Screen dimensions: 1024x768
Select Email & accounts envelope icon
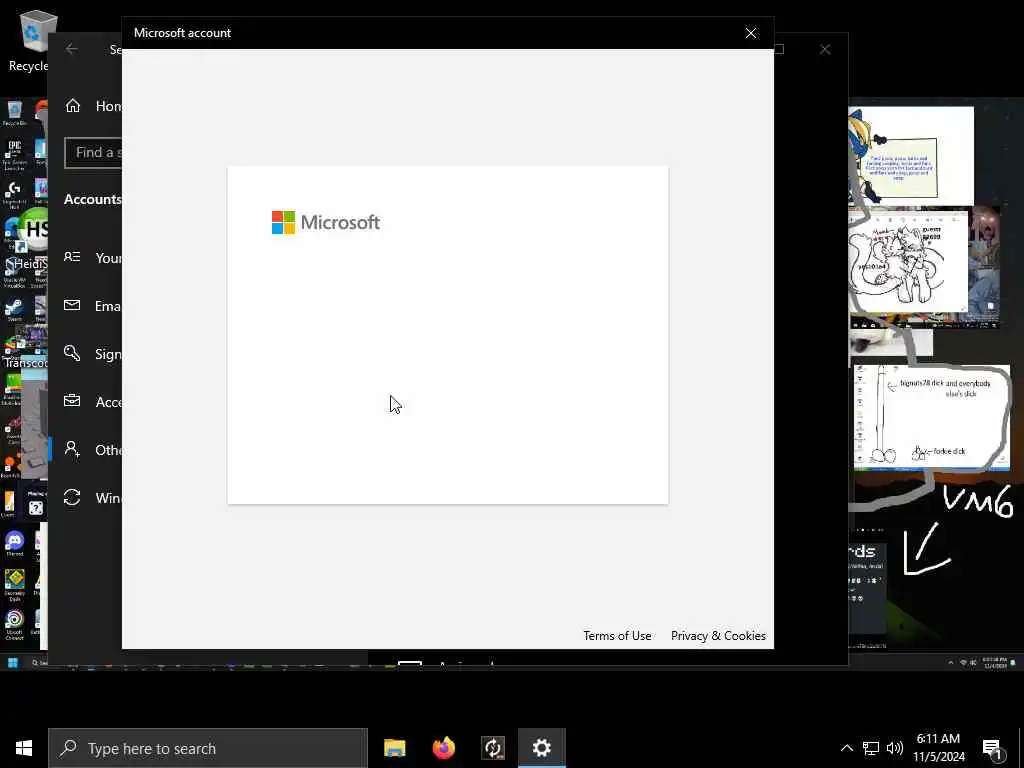tap(72, 305)
